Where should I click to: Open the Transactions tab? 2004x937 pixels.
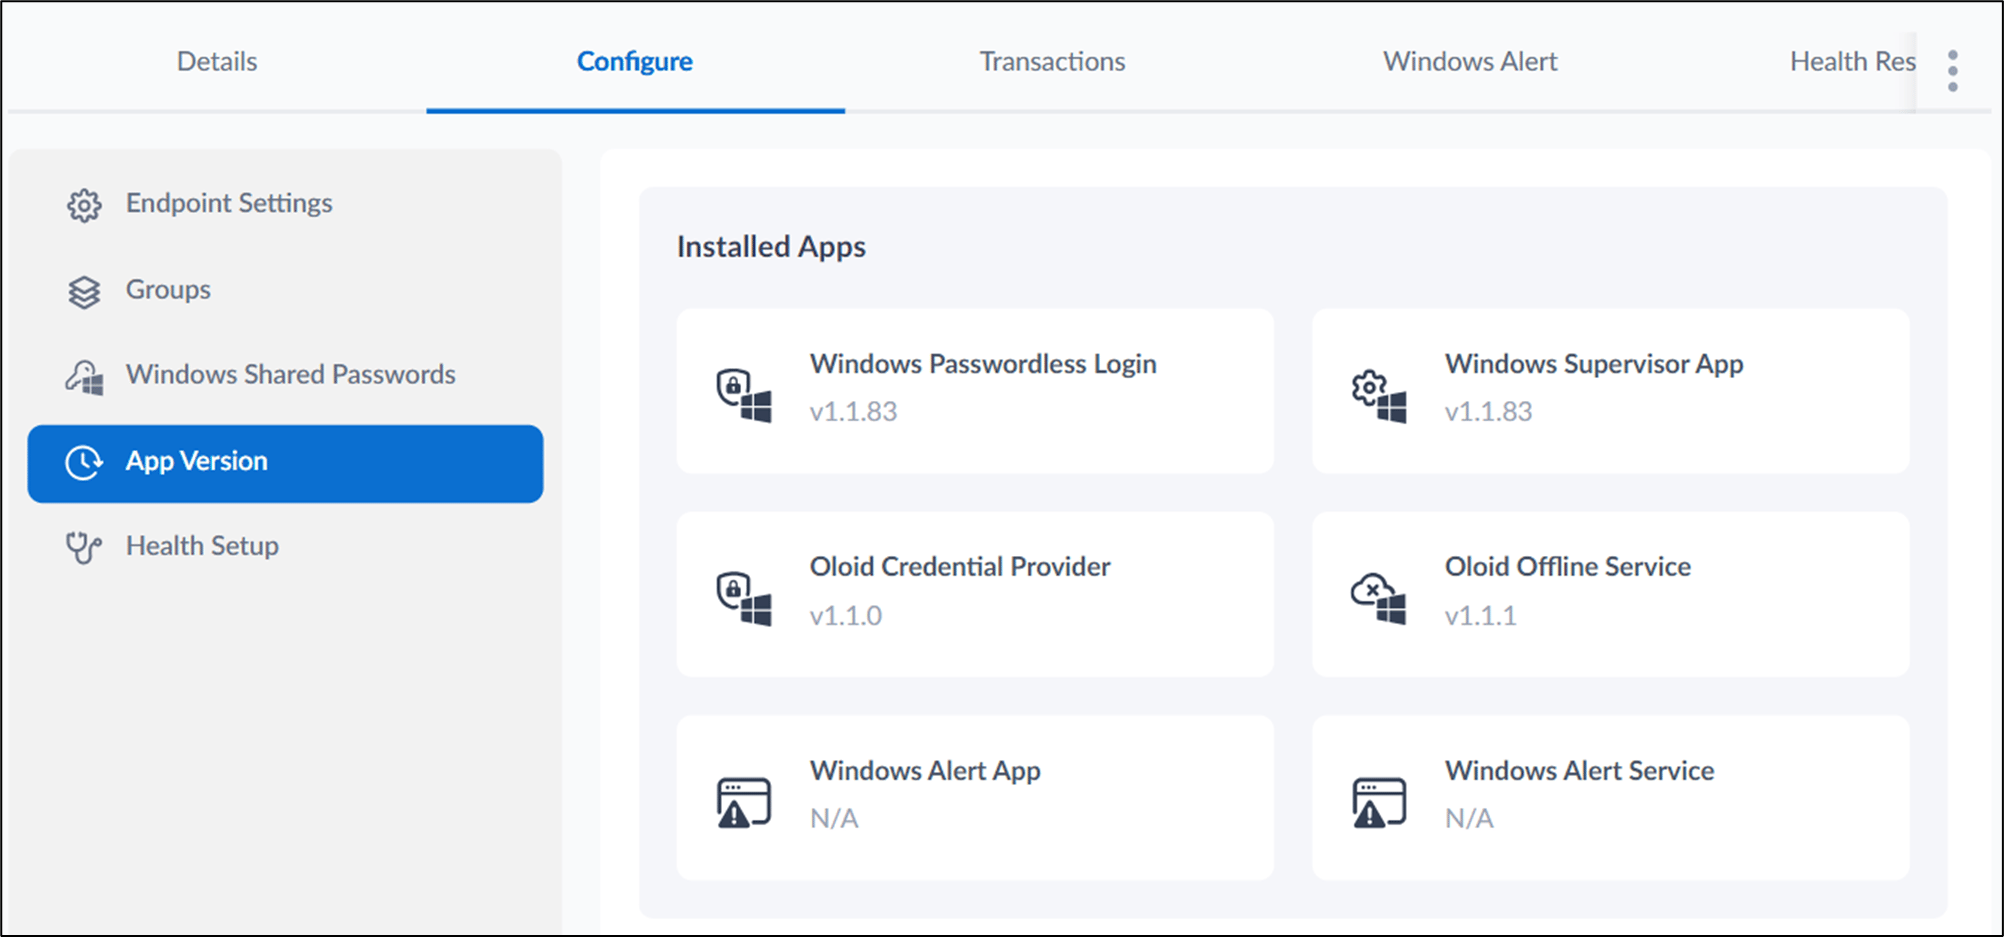pos(1052,61)
